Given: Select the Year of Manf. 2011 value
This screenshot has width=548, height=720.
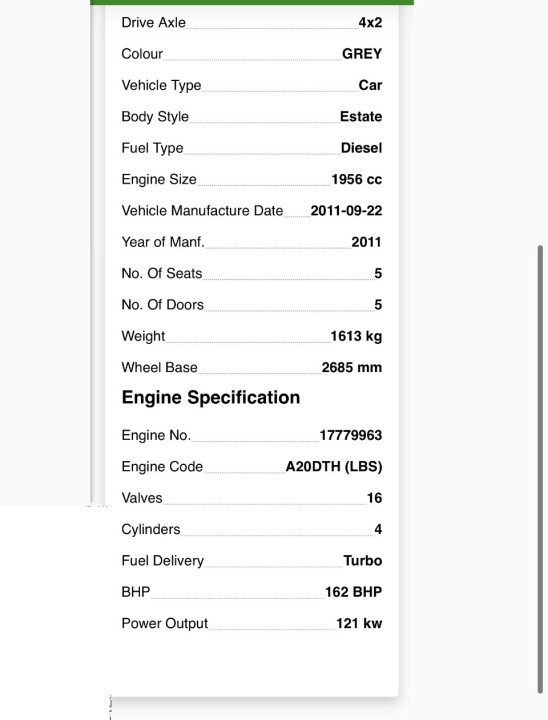Looking at the screenshot, I should coord(367,242).
